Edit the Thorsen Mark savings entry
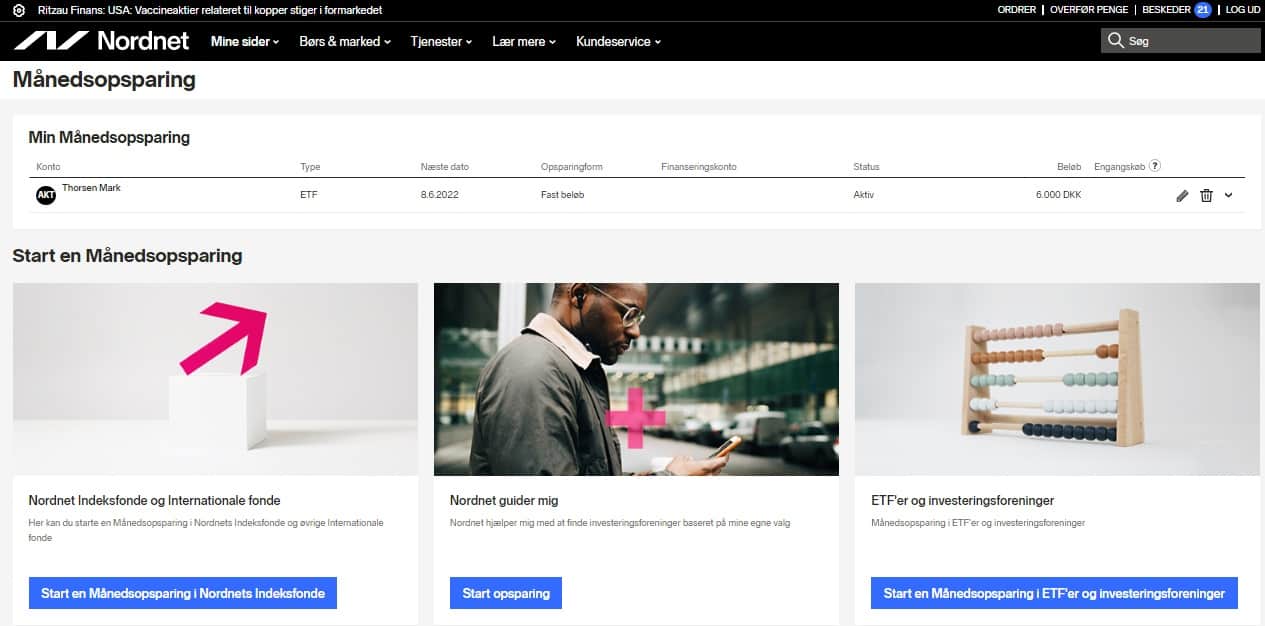 pos(1183,195)
